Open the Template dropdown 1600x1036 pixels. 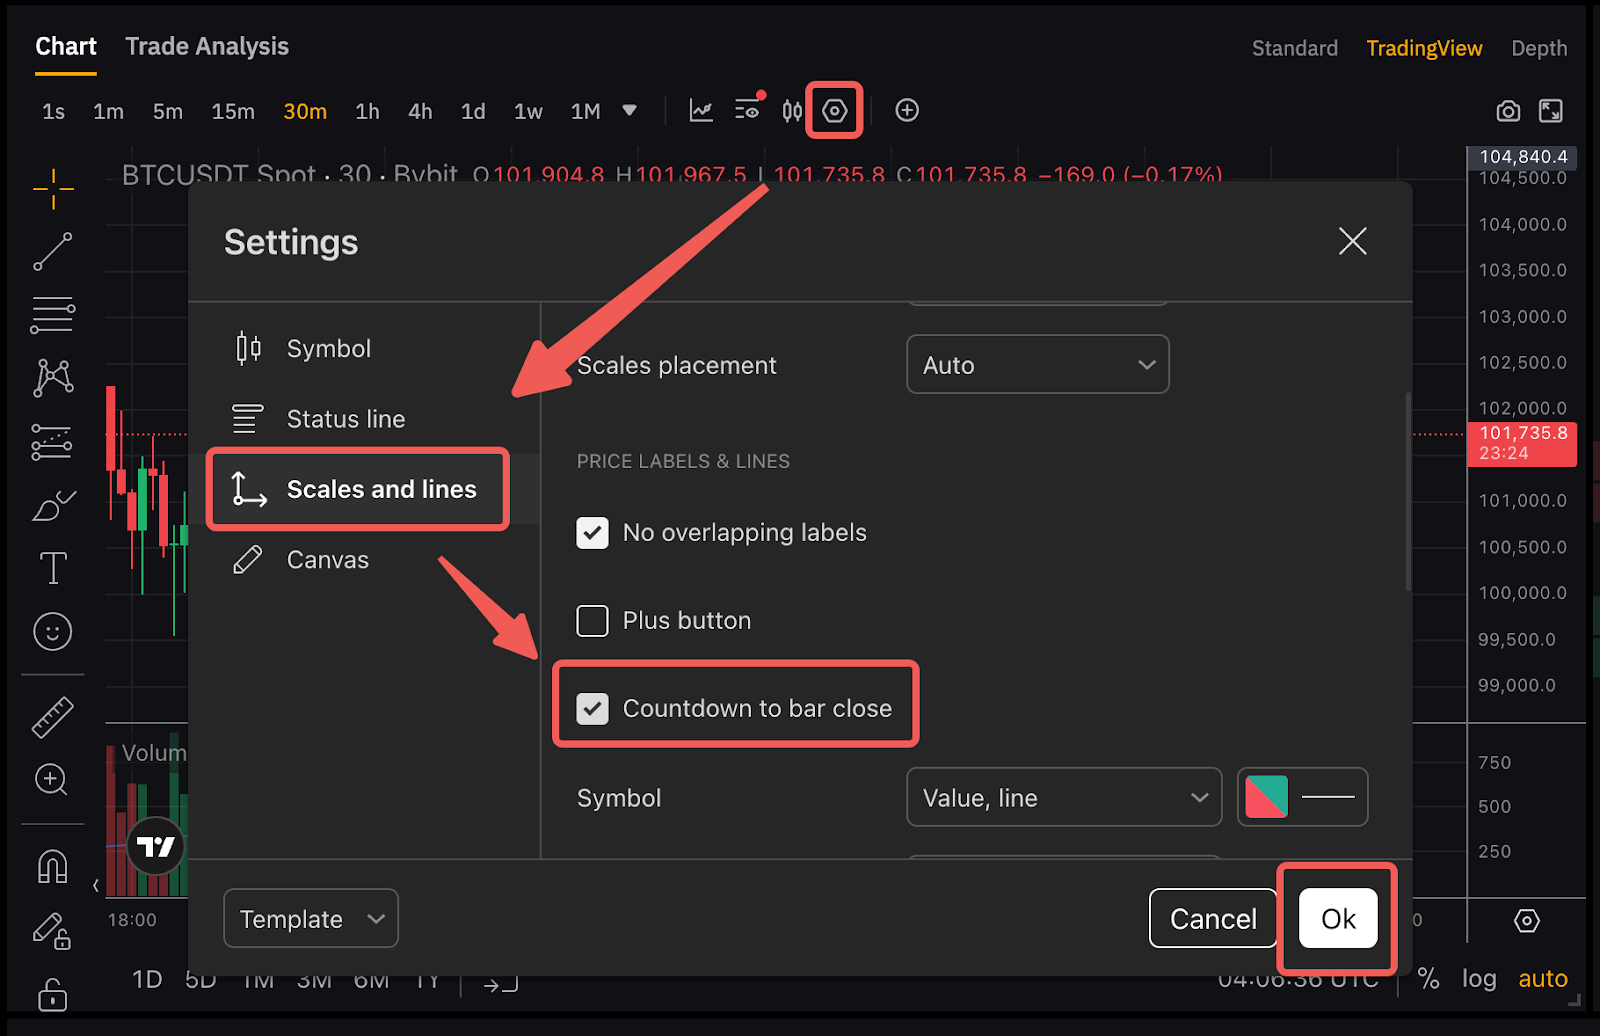click(311, 919)
